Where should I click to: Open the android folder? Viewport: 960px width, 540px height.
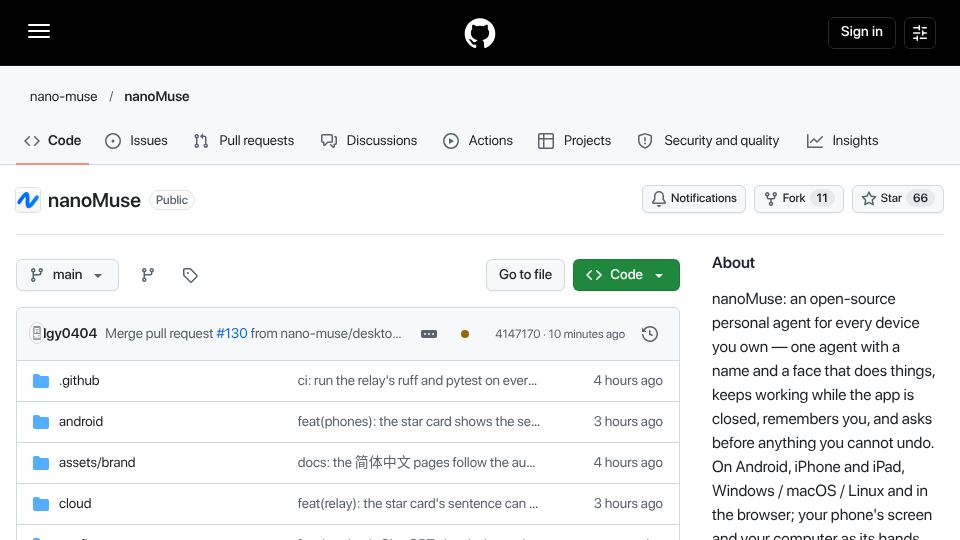click(x=81, y=422)
